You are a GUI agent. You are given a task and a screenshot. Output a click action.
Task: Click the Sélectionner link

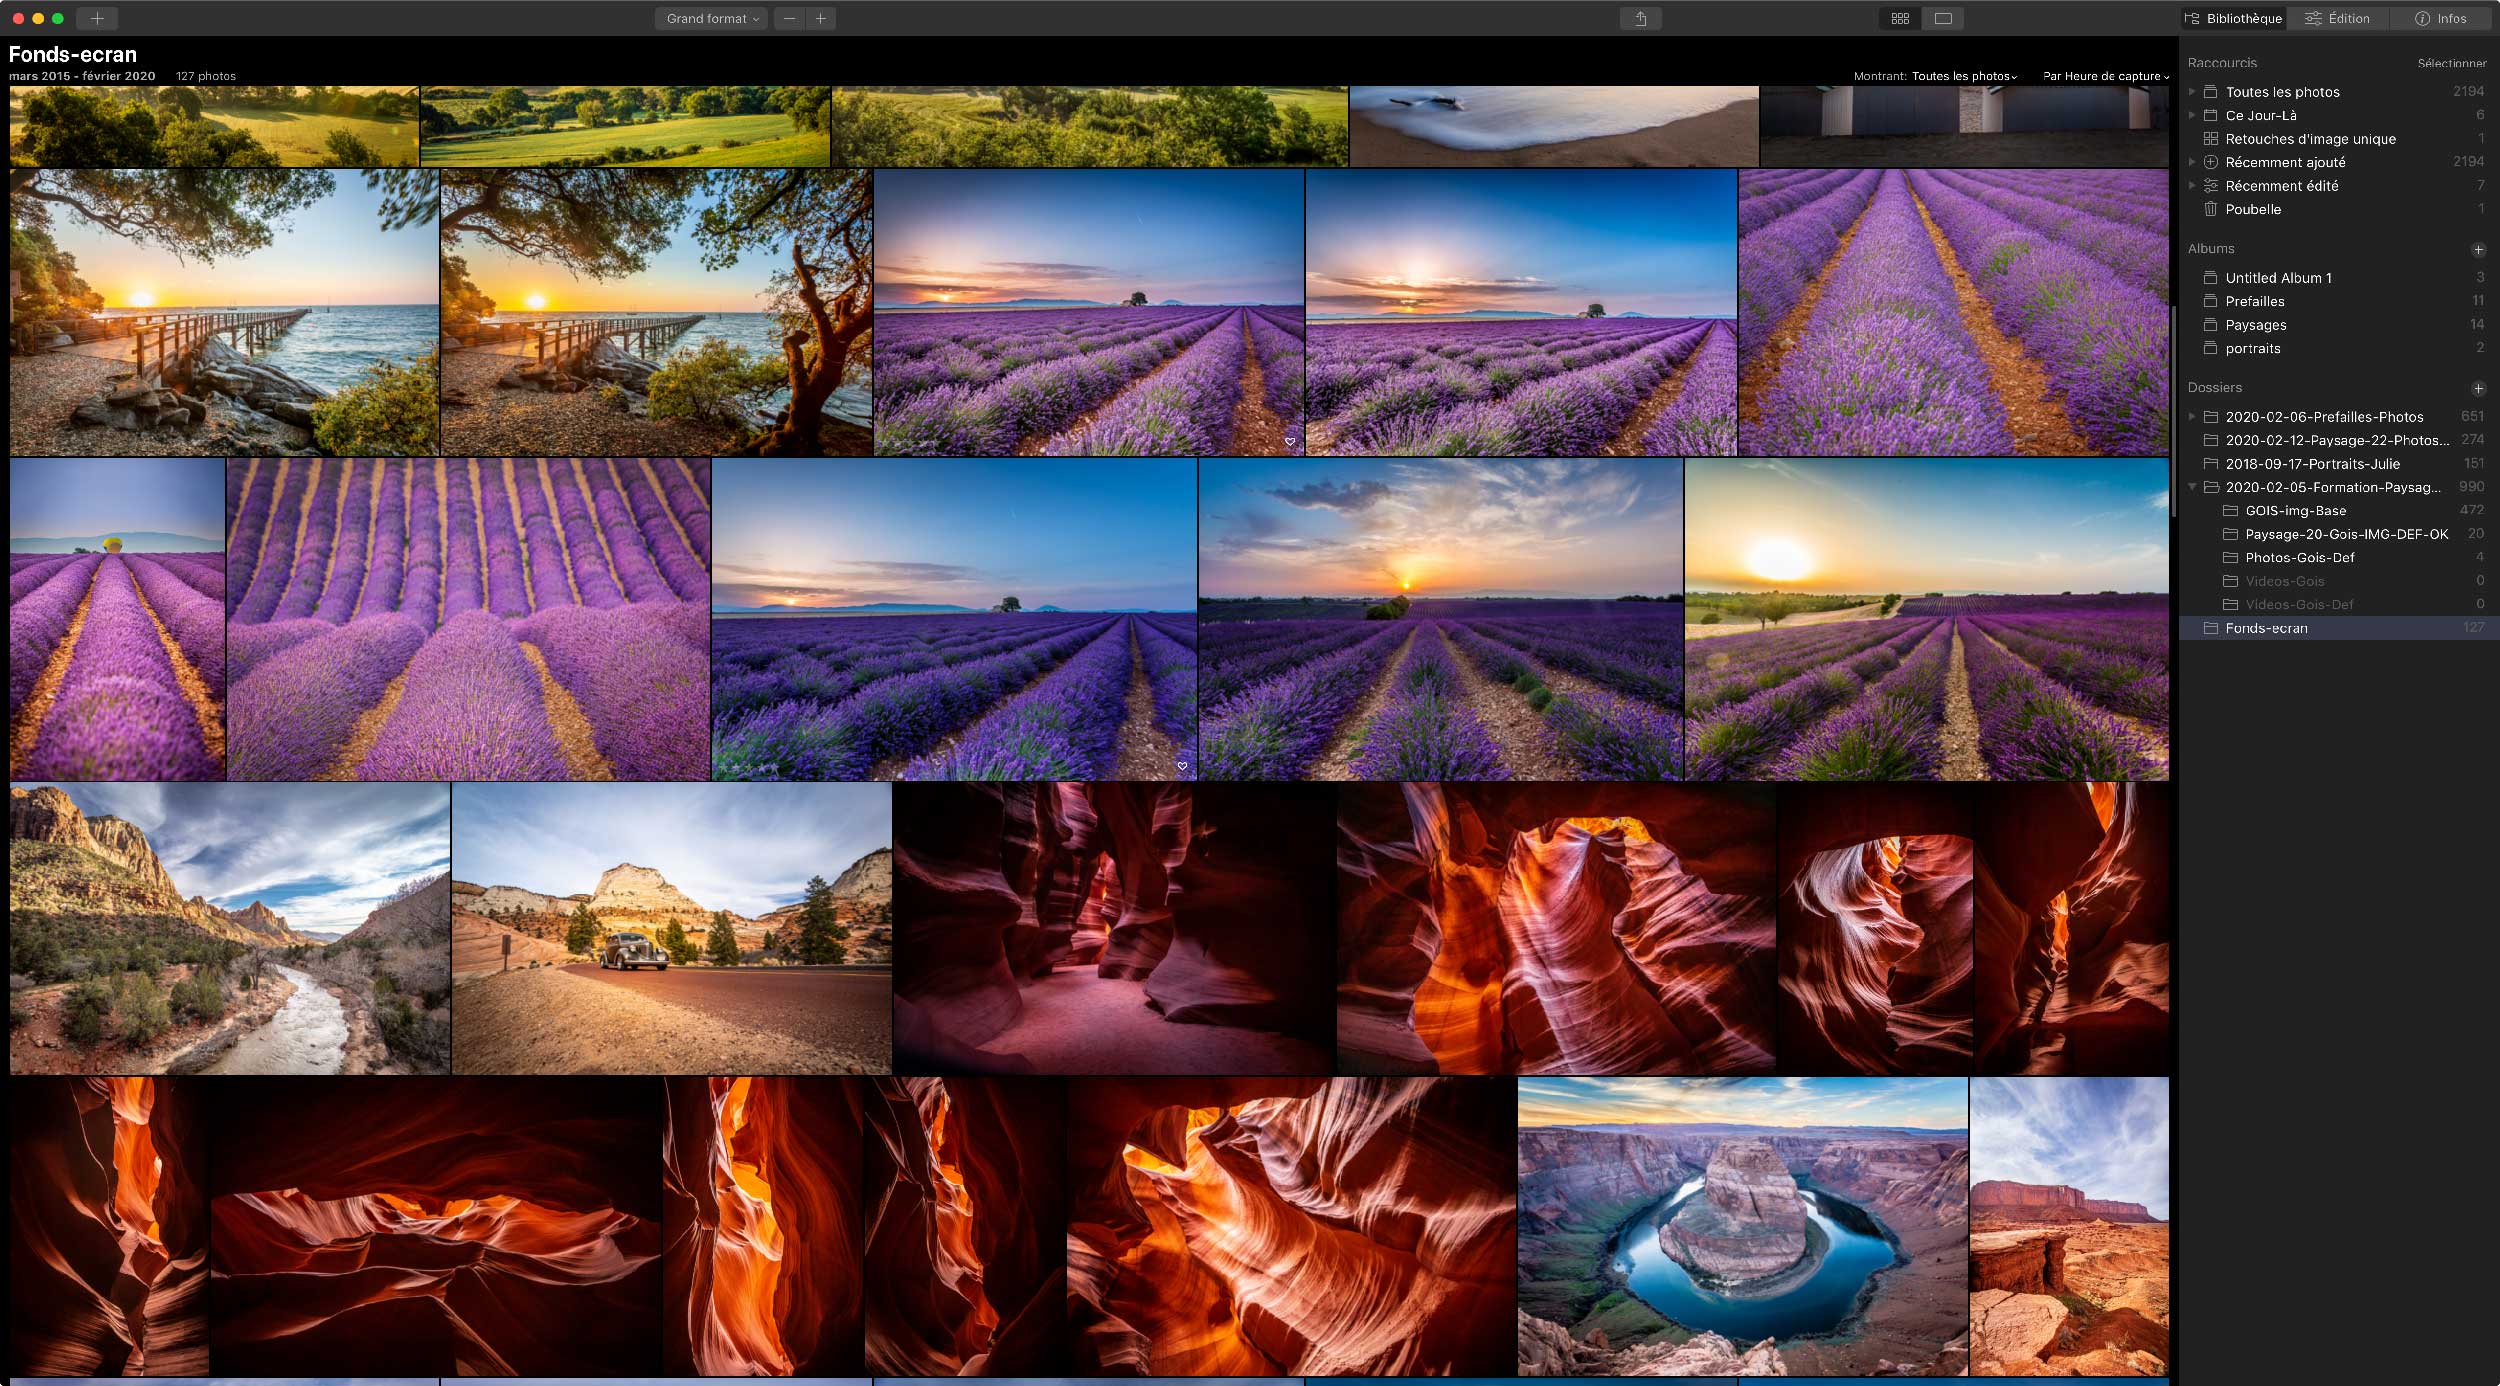(2451, 63)
